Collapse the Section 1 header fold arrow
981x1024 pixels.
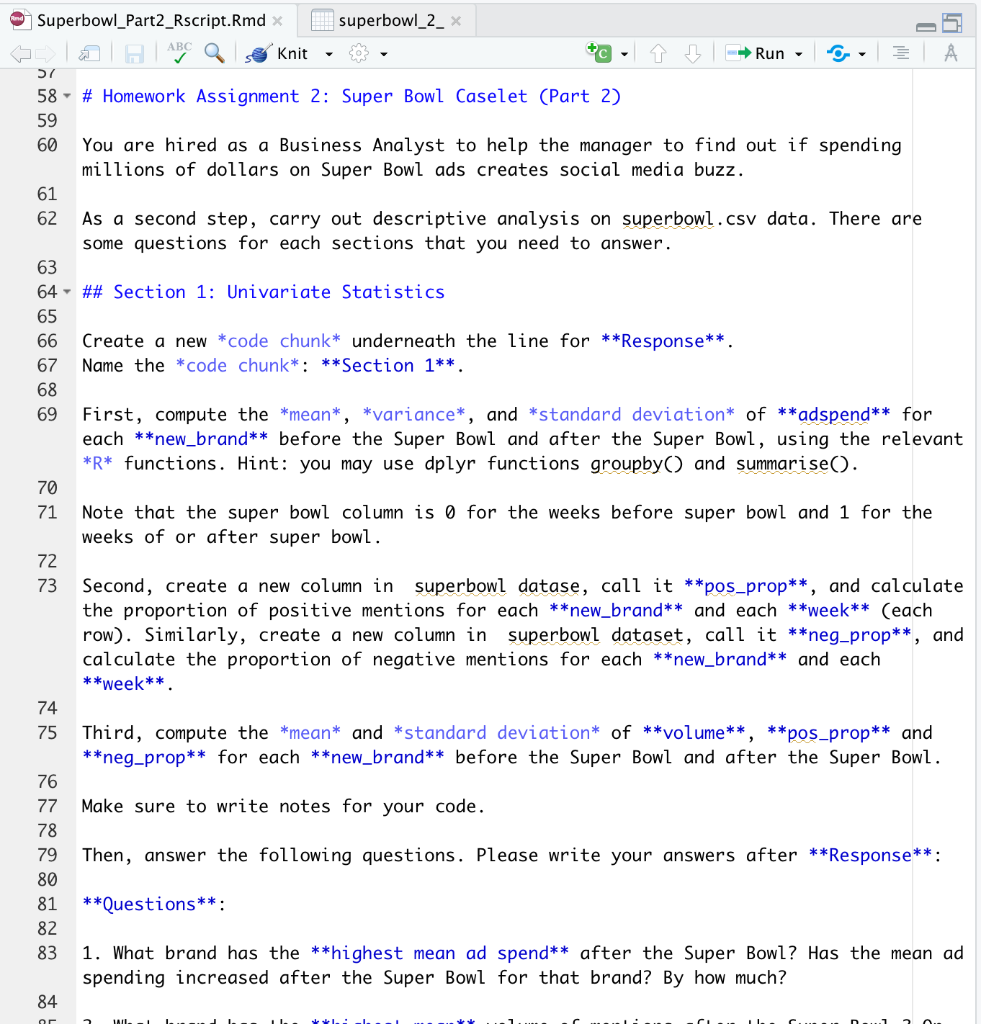click(x=67, y=292)
